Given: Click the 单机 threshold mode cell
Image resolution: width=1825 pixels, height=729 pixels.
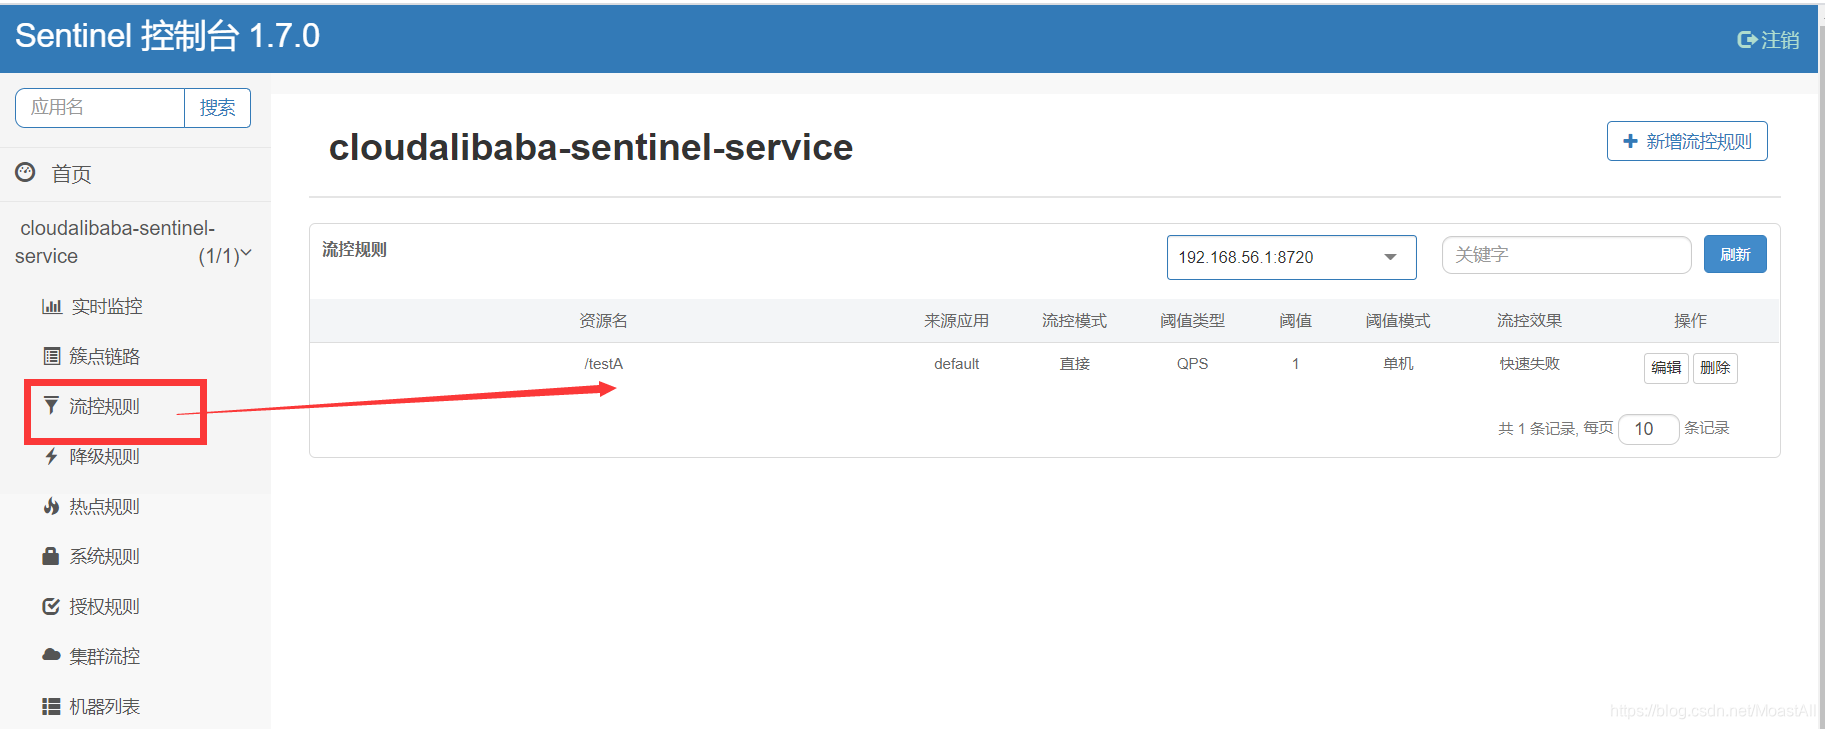Looking at the screenshot, I should pos(1398,364).
